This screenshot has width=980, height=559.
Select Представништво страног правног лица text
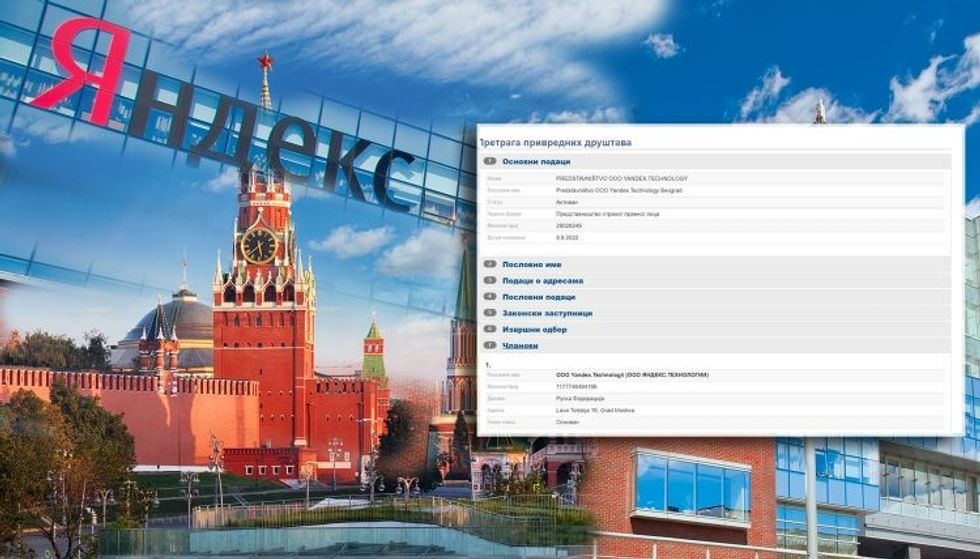[608, 214]
